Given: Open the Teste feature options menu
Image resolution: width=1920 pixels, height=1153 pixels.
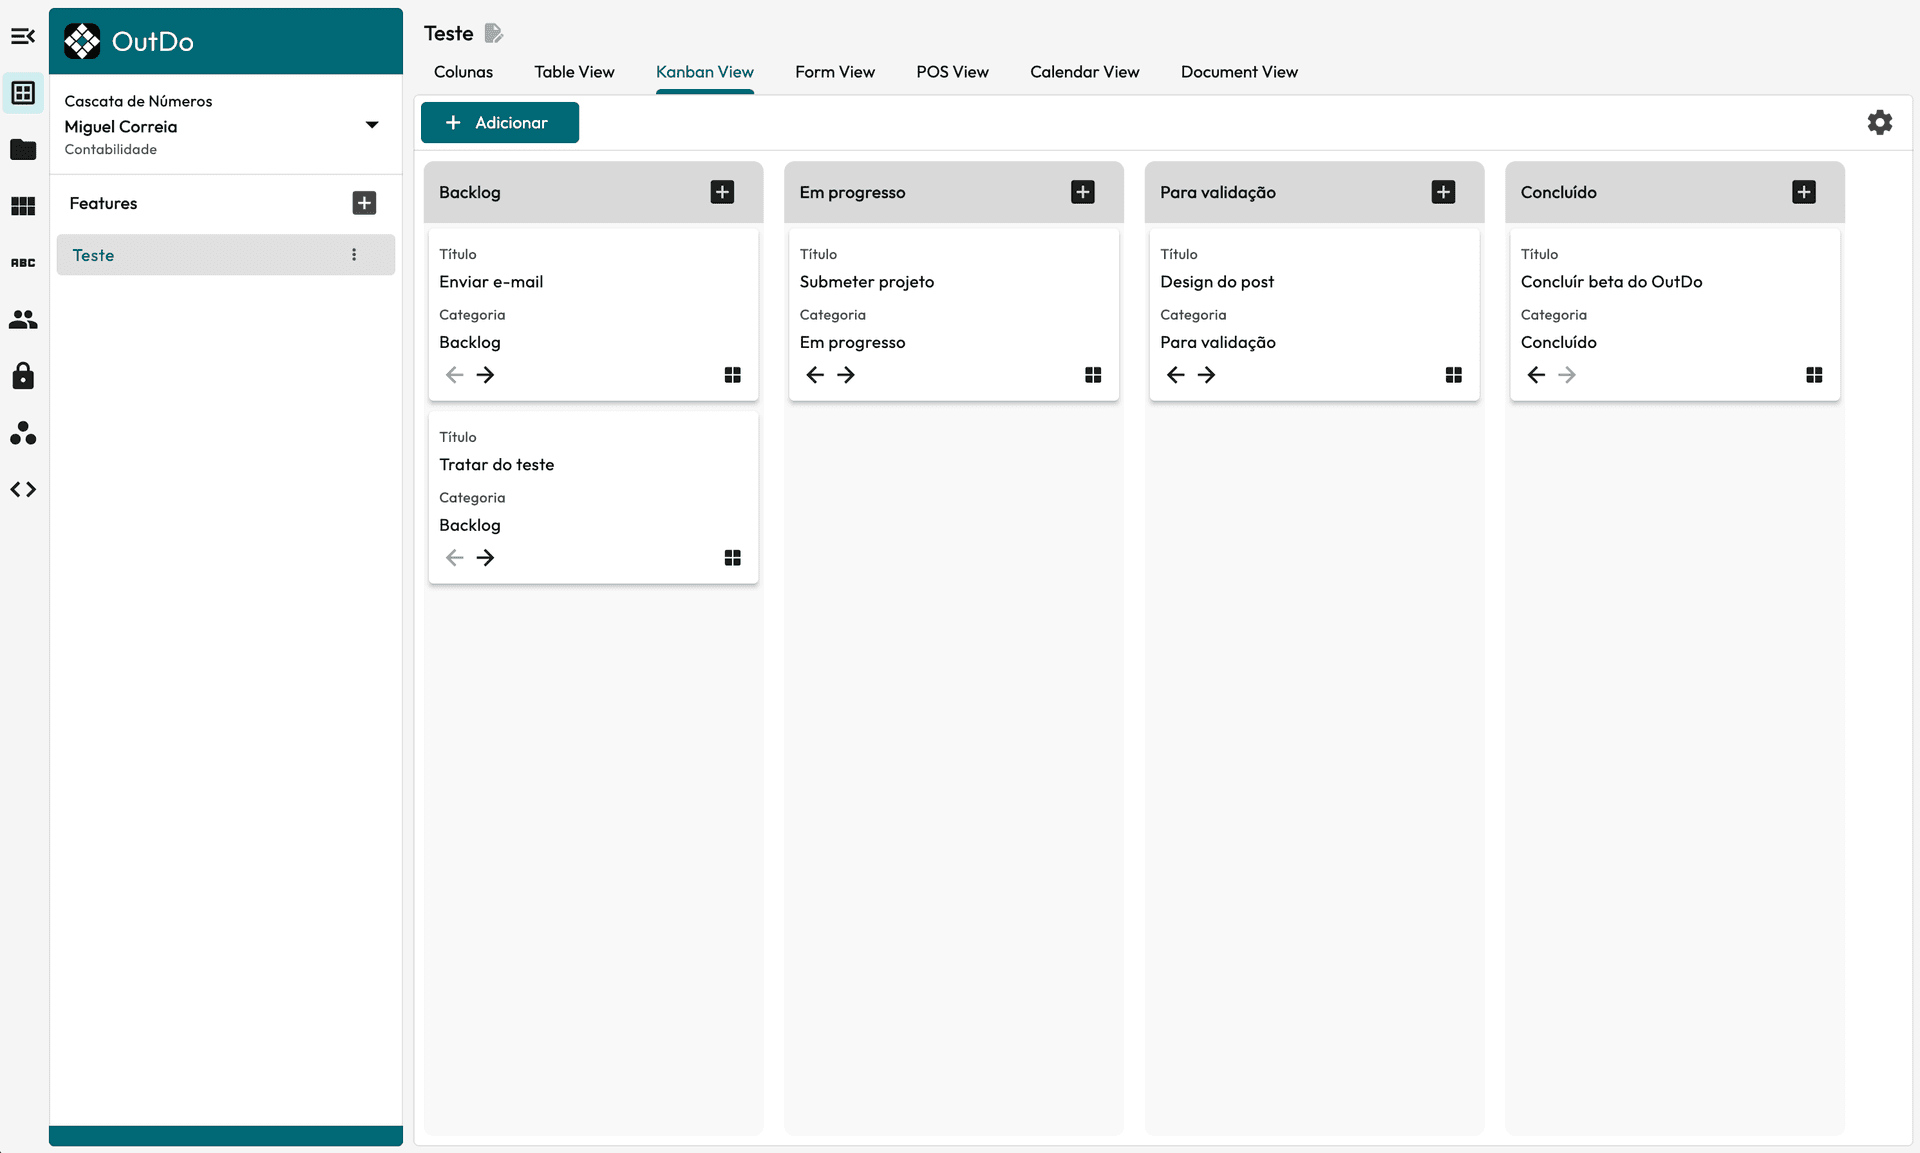Looking at the screenshot, I should (x=353, y=255).
